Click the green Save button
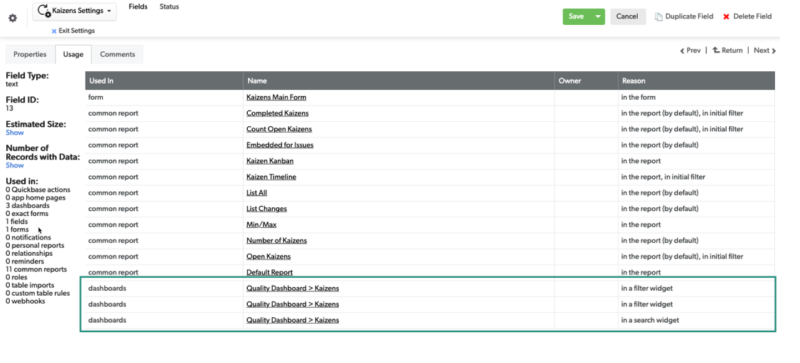800x363 pixels. click(577, 16)
